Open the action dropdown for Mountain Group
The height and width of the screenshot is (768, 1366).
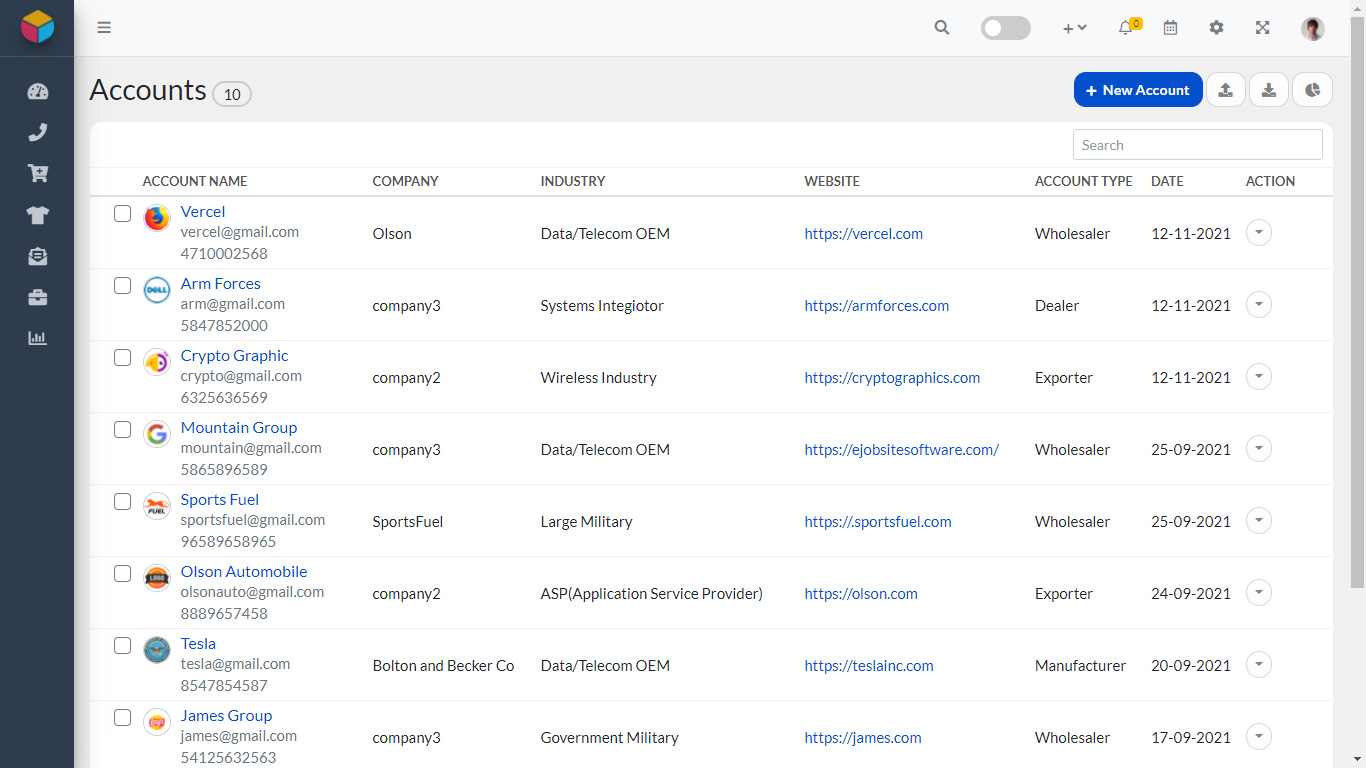[1259, 449]
